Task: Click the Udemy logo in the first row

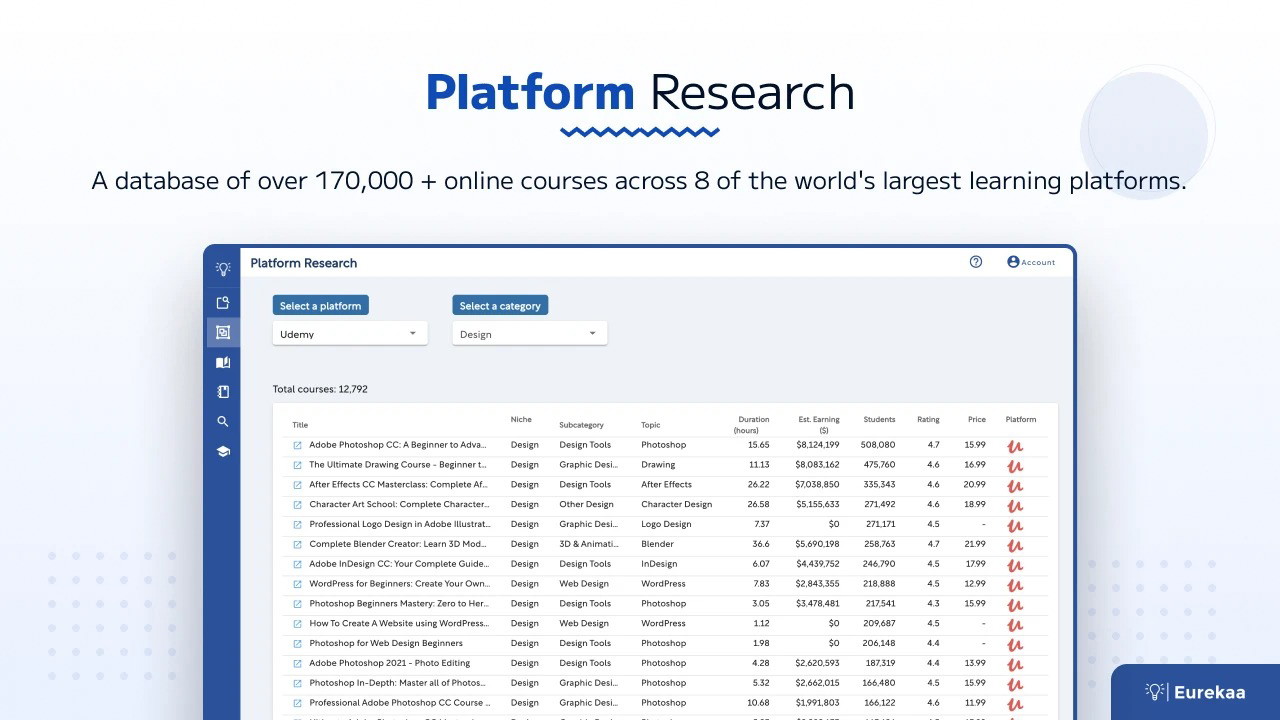Action: click(x=1015, y=446)
